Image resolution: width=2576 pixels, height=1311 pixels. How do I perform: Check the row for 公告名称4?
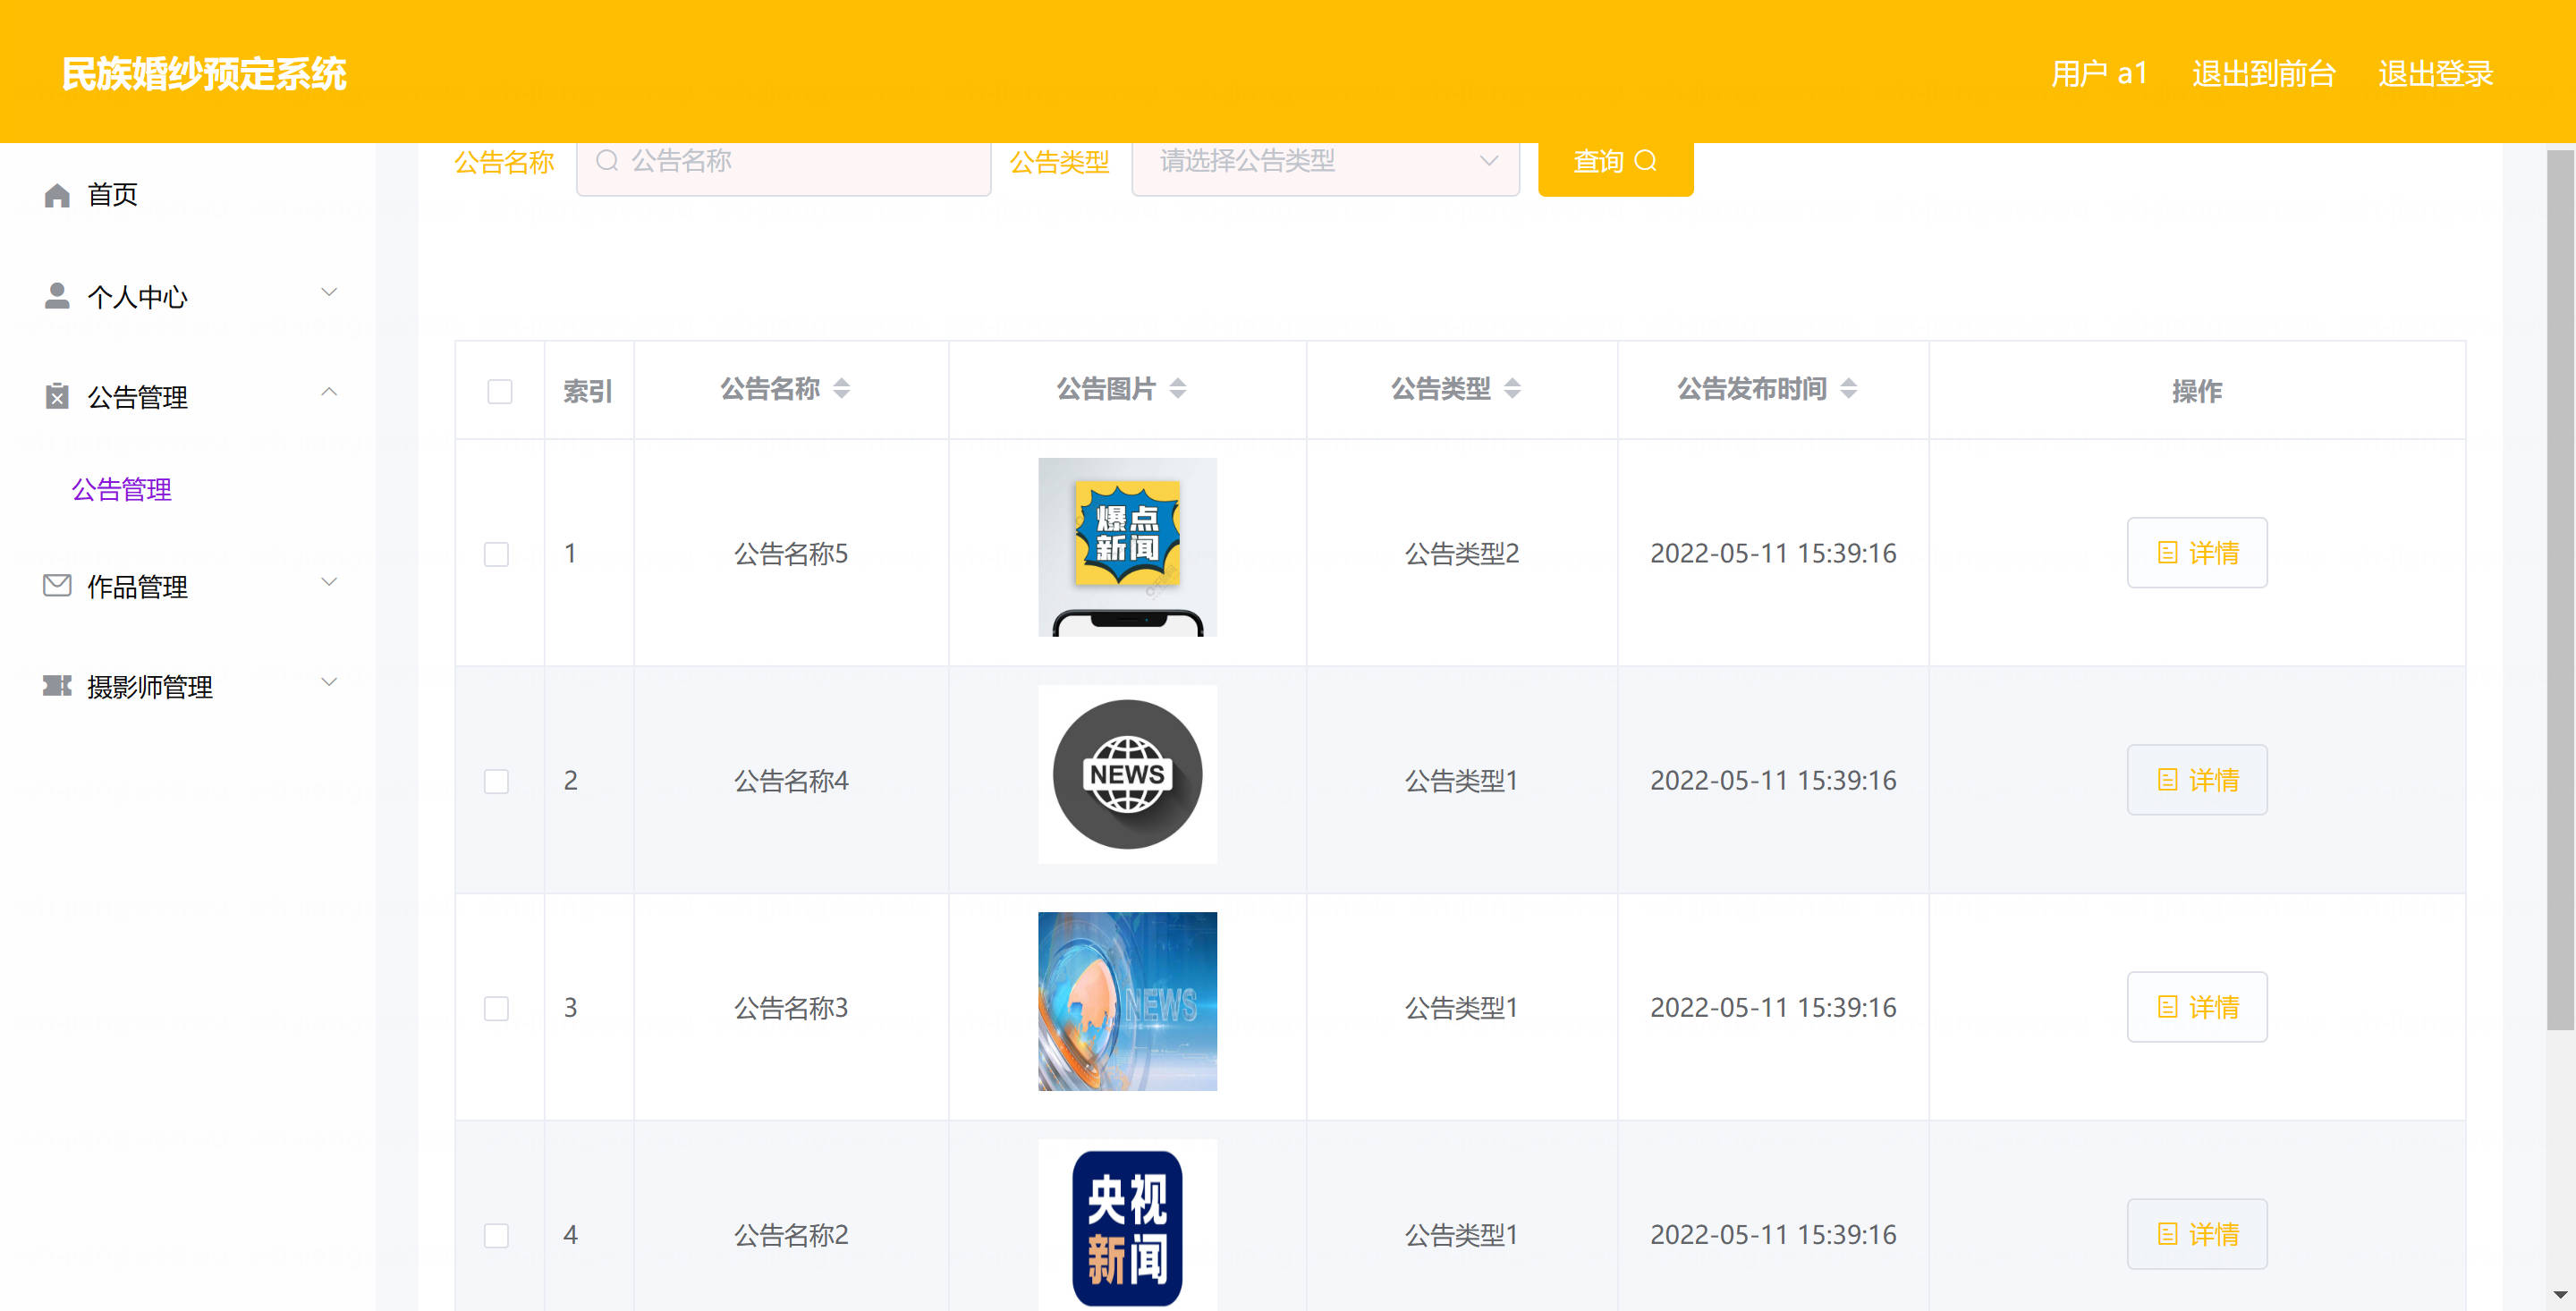496,781
